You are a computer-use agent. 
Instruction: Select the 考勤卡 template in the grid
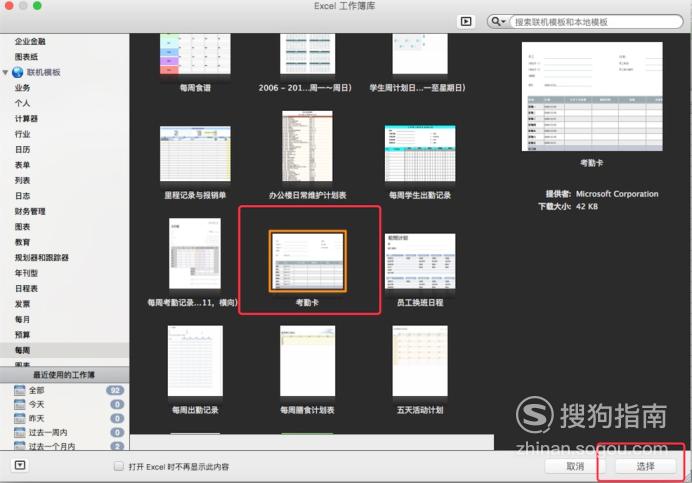pos(308,261)
